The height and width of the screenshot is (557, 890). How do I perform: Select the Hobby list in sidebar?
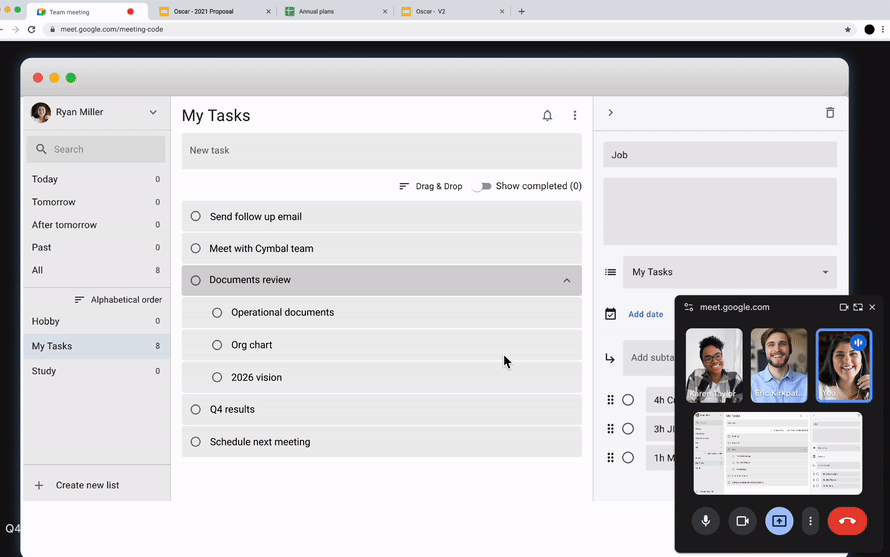tap(46, 321)
